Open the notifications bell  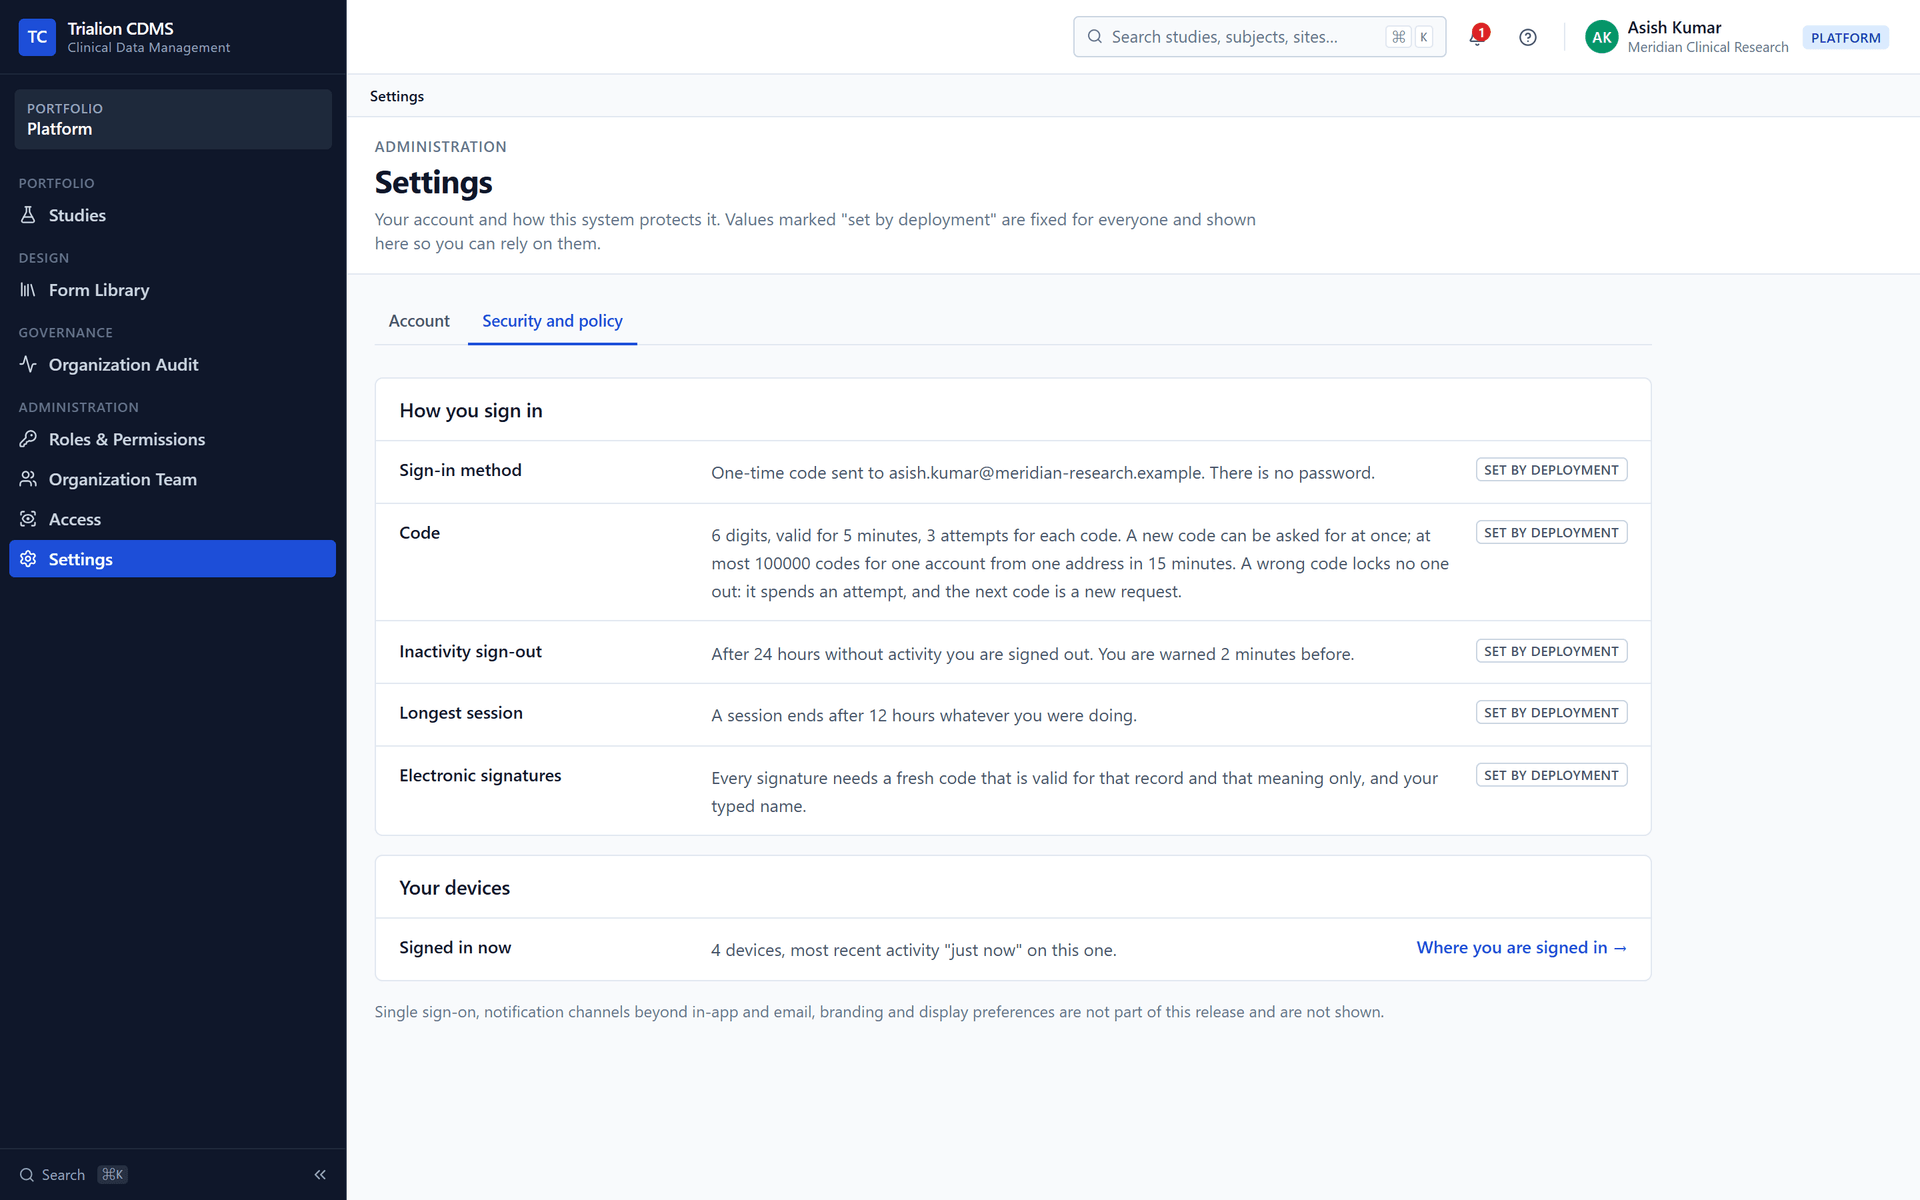point(1477,37)
